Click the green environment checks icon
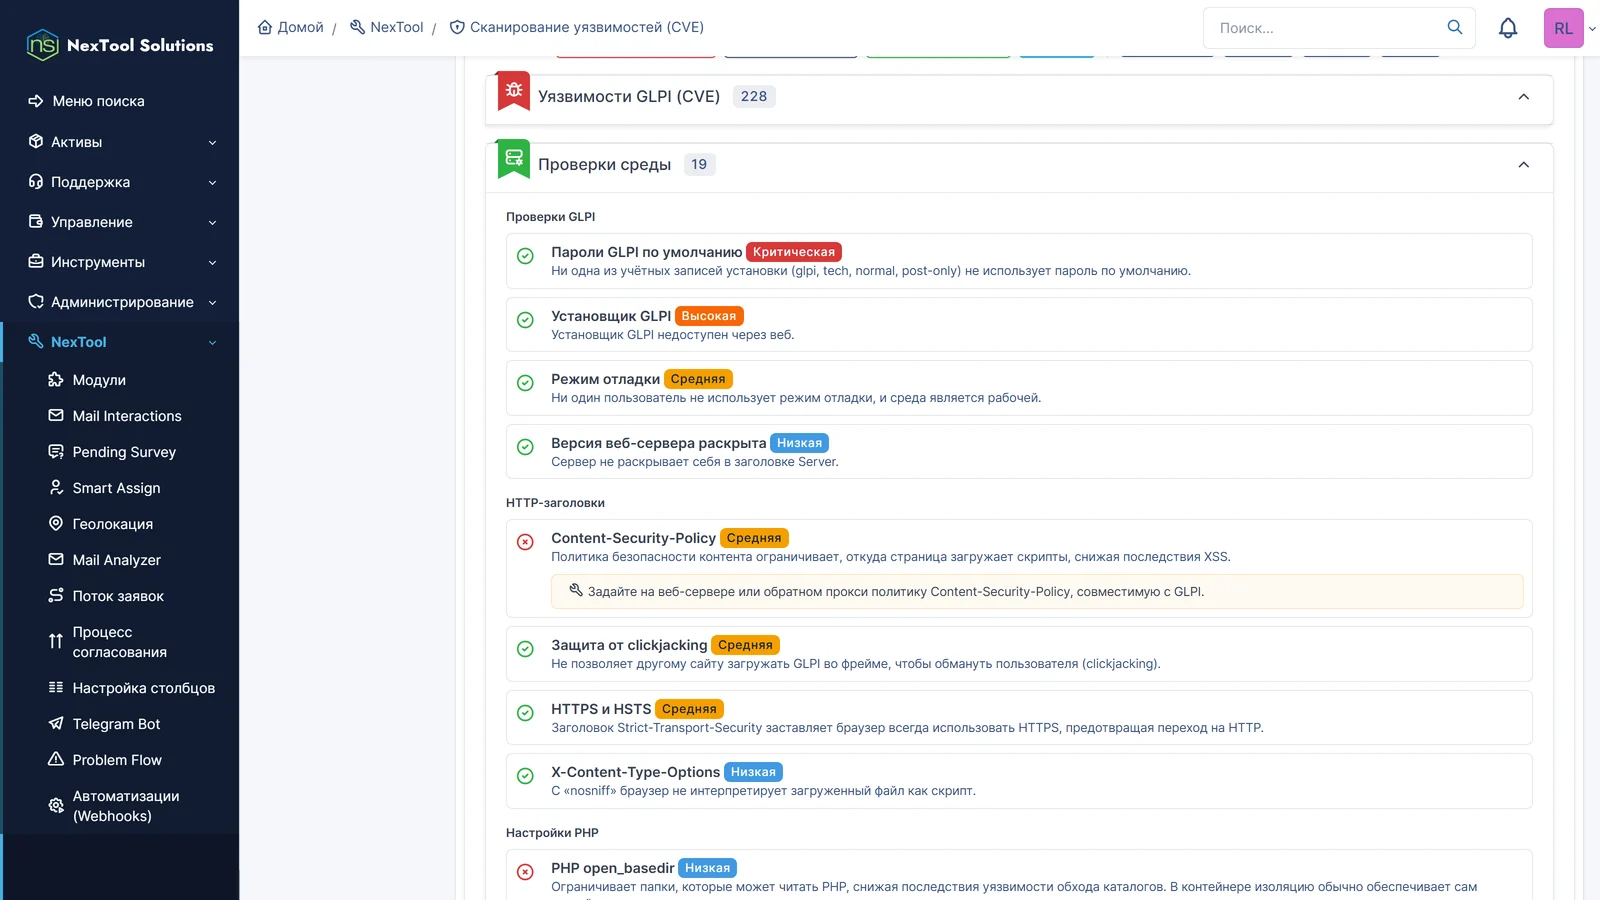The image size is (1600, 900). (514, 158)
